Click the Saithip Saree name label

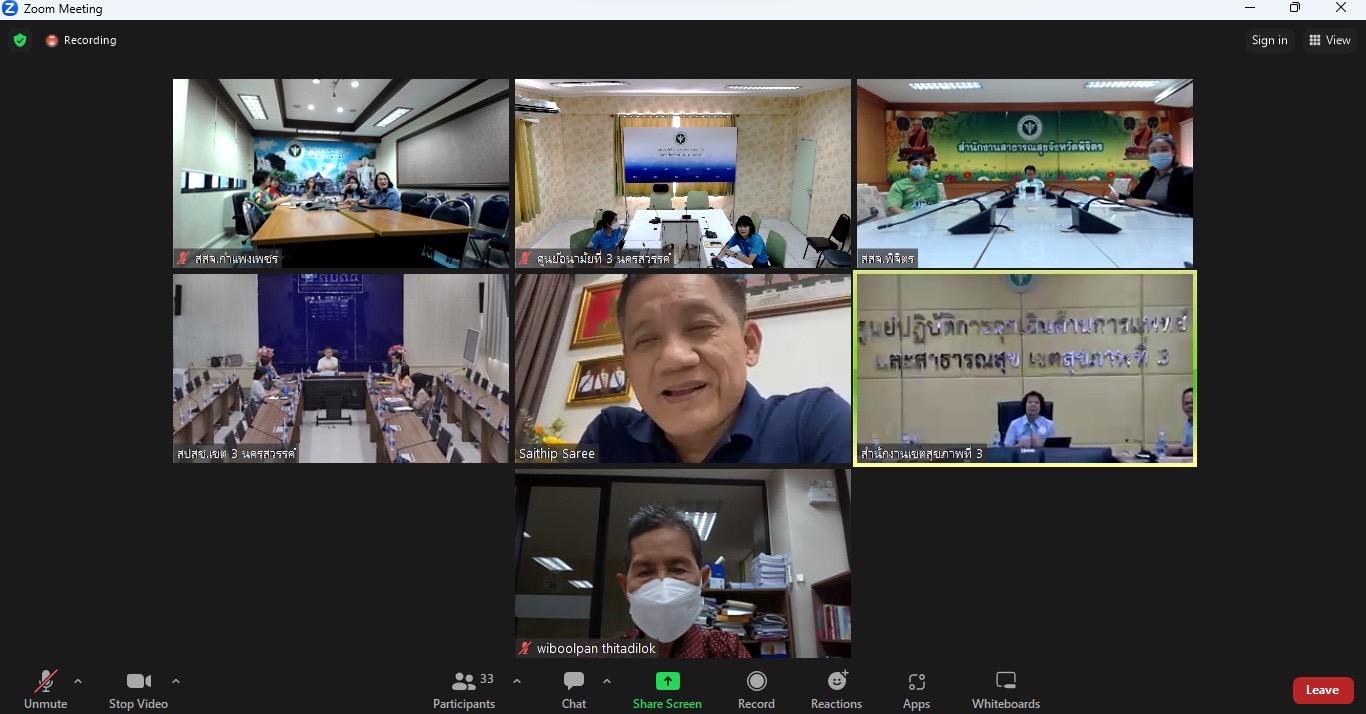pos(557,454)
